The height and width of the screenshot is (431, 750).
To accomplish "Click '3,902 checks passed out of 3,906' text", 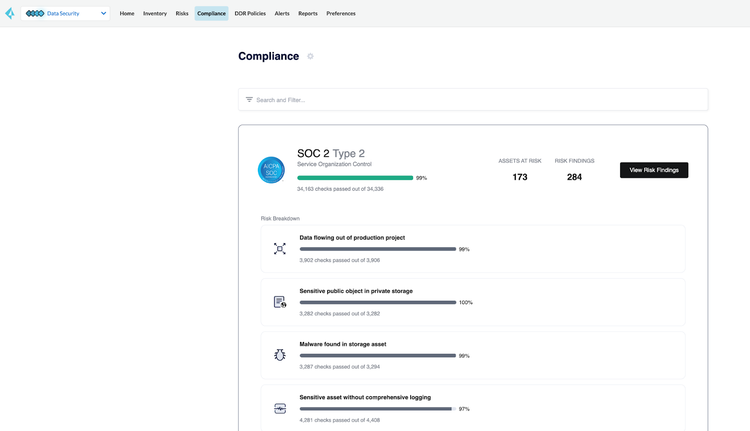I will 340,260.
